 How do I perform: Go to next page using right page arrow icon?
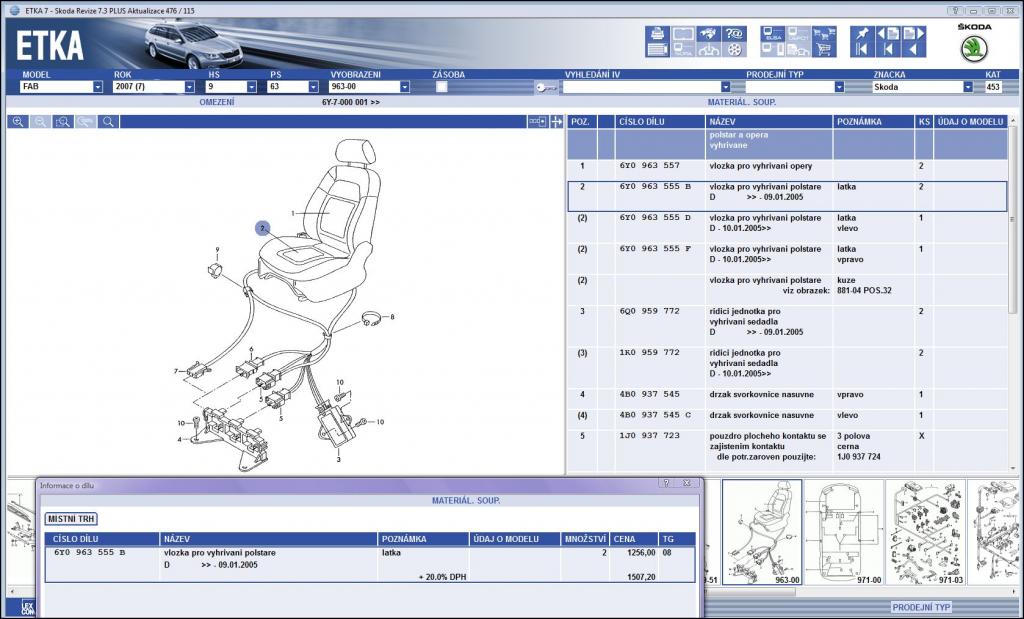pyautogui.click(x=914, y=34)
